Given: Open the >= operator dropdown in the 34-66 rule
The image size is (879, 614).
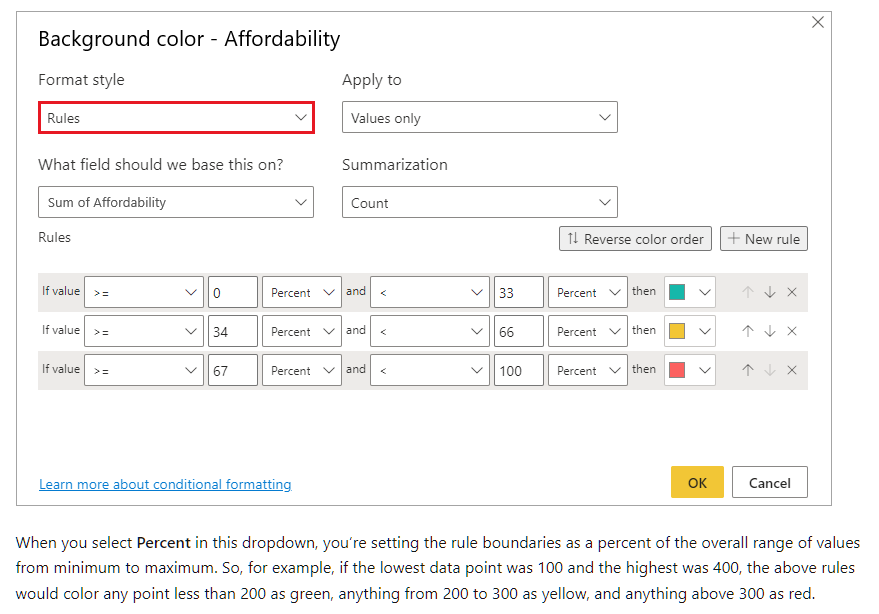Looking at the screenshot, I should click(144, 331).
